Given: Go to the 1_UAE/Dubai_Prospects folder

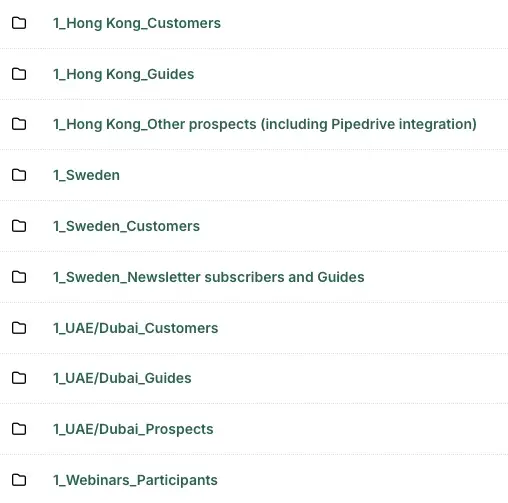Looking at the screenshot, I should pyautogui.click(x=133, y=429).
